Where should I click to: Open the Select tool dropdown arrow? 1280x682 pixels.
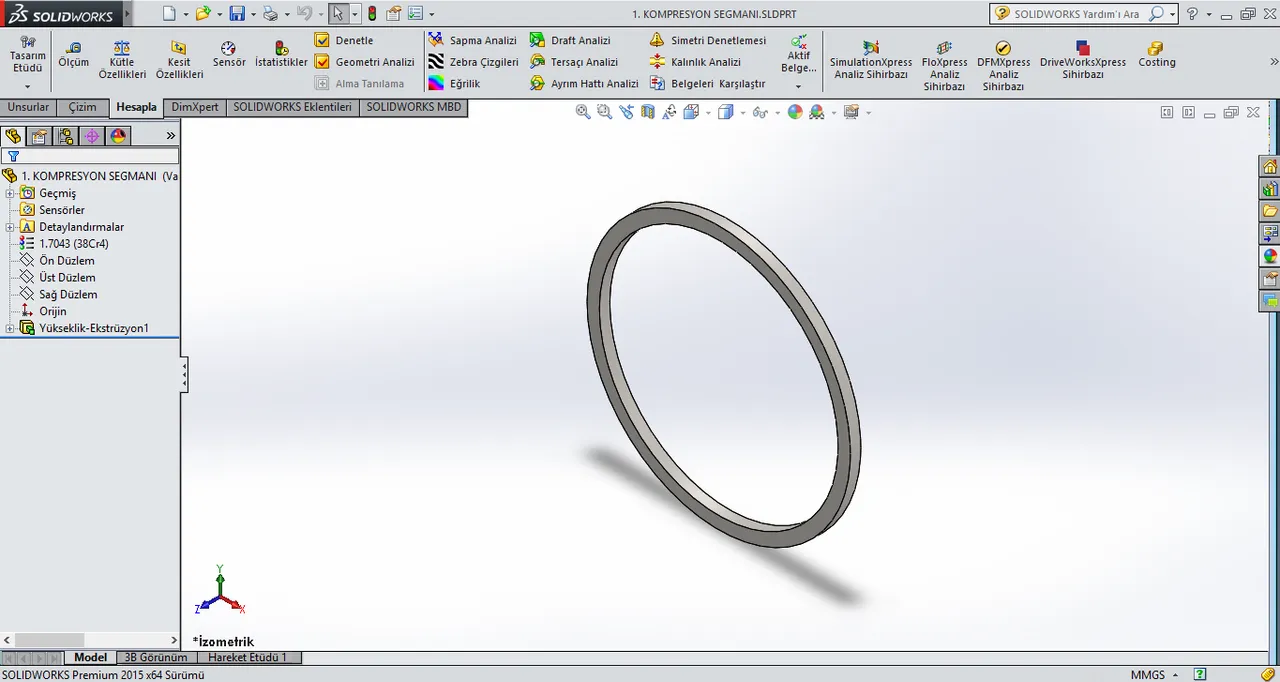pyautogui.click(x=354, y=15)
